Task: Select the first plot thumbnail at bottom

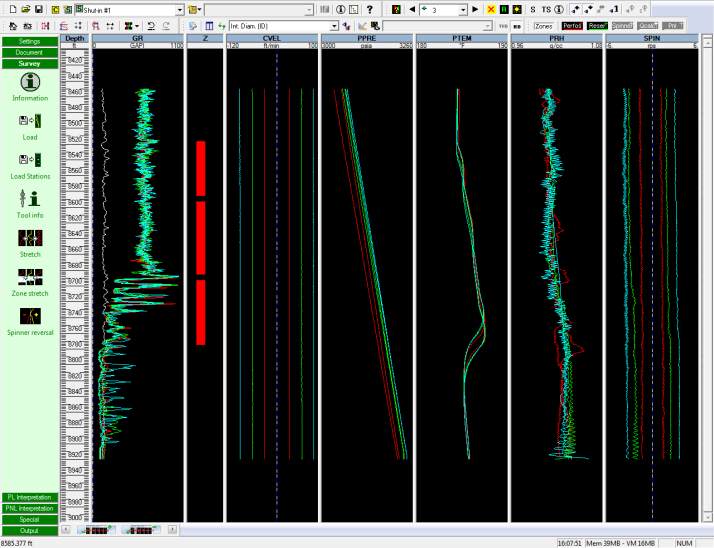Action: pyautogui.click(x=96, y=530)
